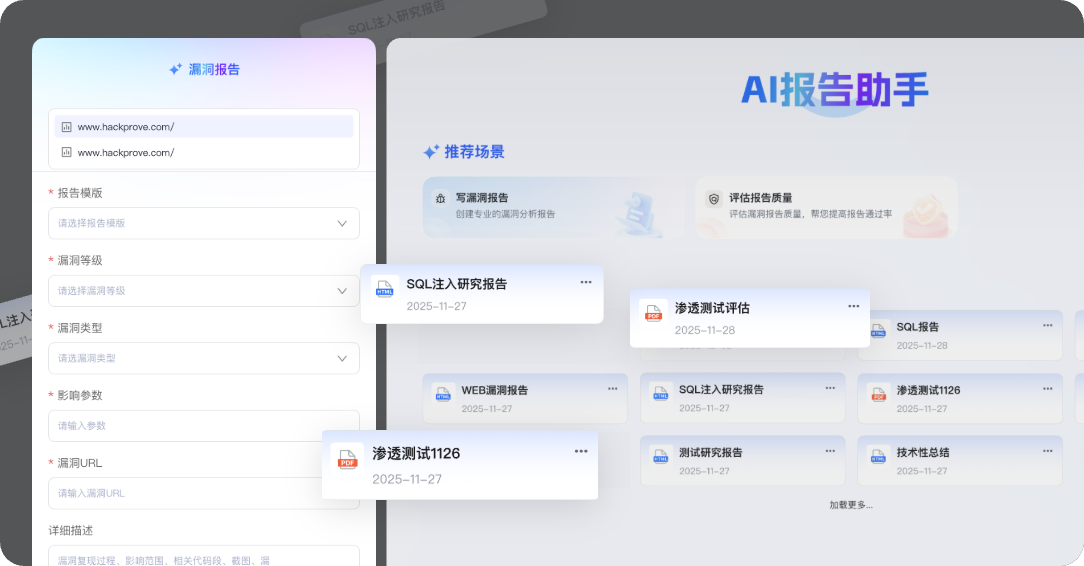The width and height of the screenshot is (1084, 566).
Task: Click the PDF icon on 渗透测试评估 card
Action: click(653, 313)
